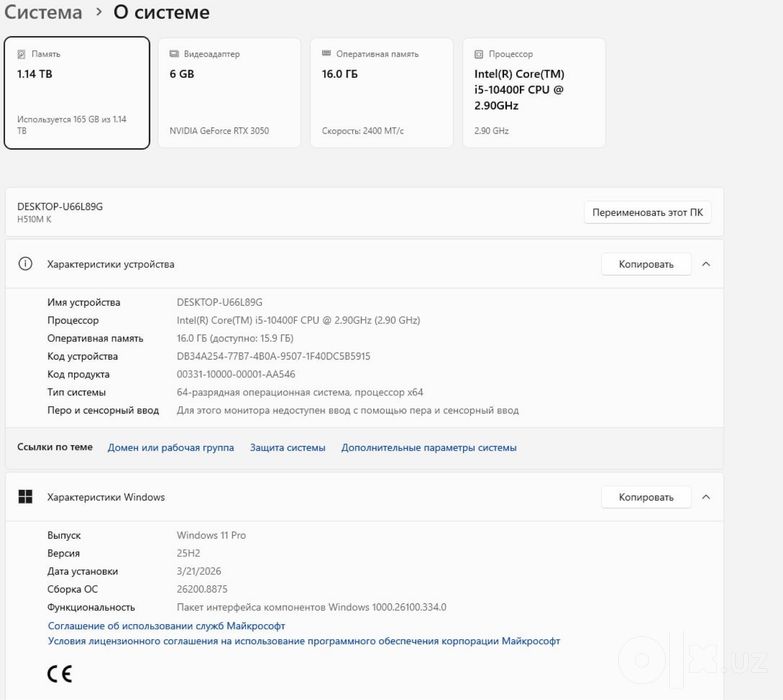783x700 pixels.
Task: Click the CE mark icon
Action: (x=59, y=674)
